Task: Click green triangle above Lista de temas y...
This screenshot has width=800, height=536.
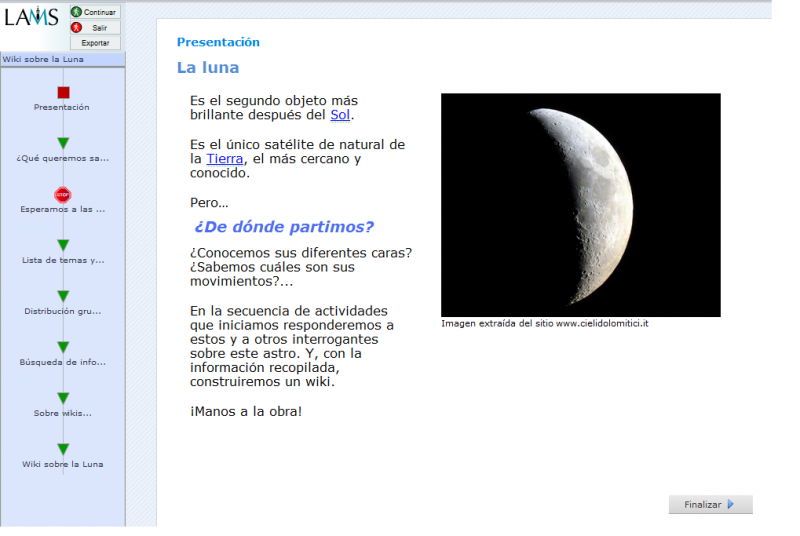Action: coord(63,245)
